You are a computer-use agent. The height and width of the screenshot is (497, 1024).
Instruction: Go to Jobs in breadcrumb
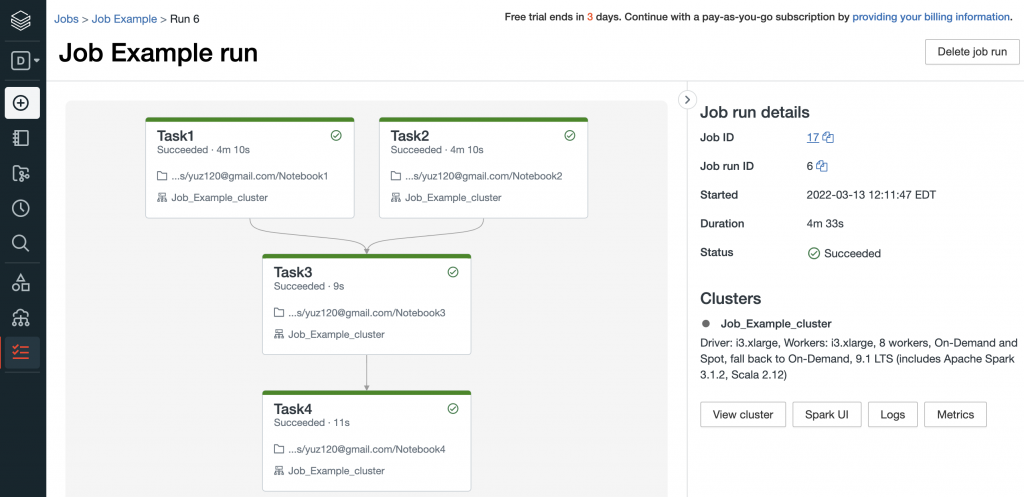66,19
